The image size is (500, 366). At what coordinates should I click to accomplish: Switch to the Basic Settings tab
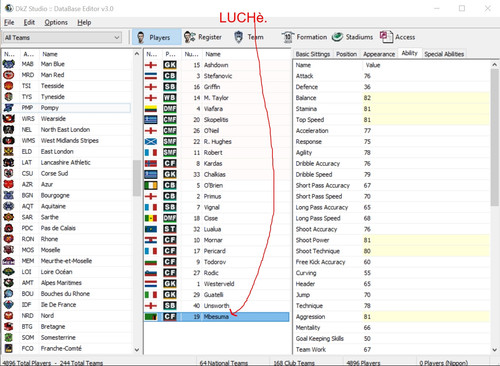coord(313,54)
